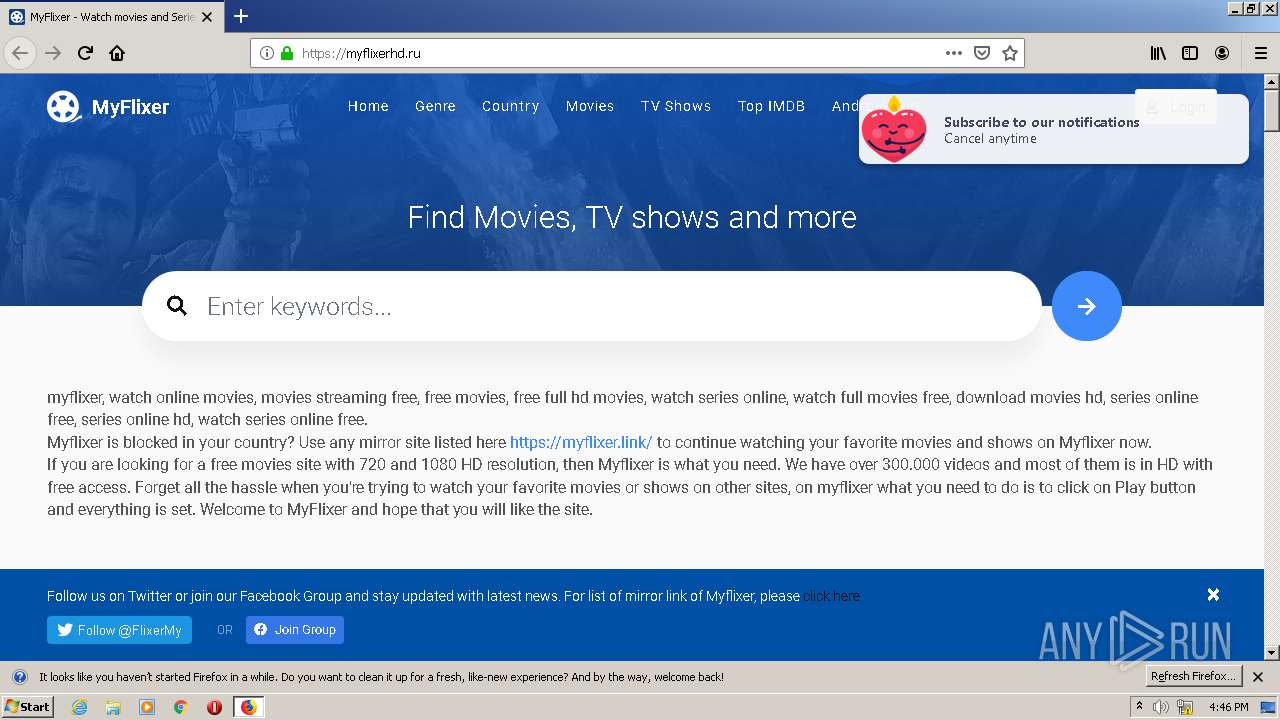
Task: Open Internet Explorer from taskbar
Action: click(80, 707)
